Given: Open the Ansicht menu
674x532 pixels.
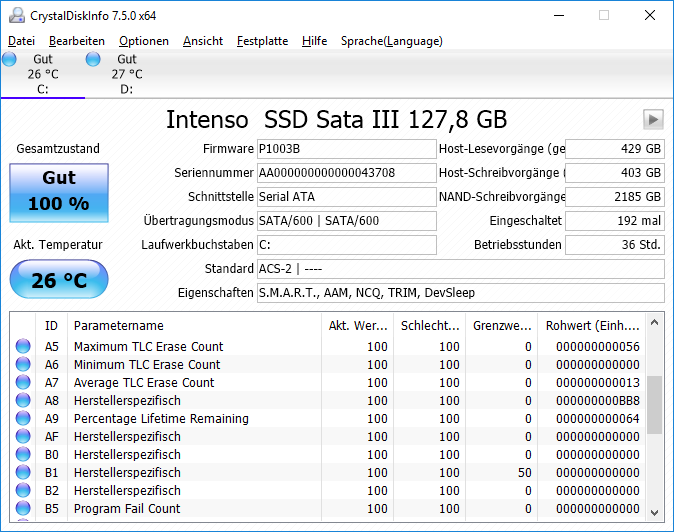Looking at the screenshot, I should coord(203,41).
